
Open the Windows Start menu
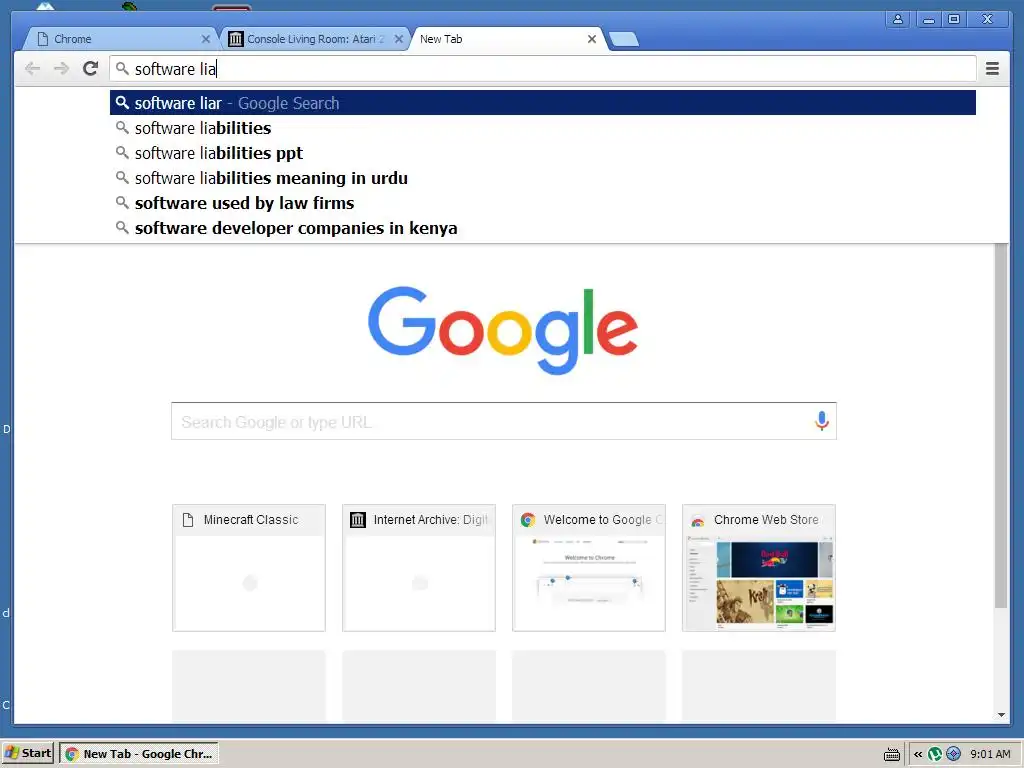[28, 753]
